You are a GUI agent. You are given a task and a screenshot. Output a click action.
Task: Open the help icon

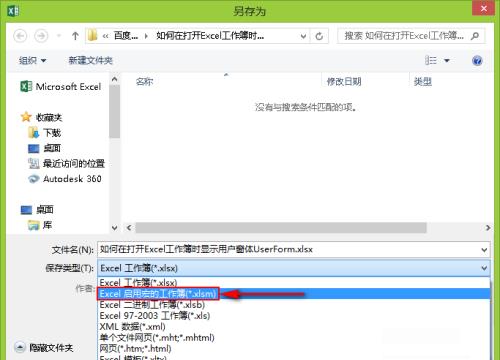477,61
